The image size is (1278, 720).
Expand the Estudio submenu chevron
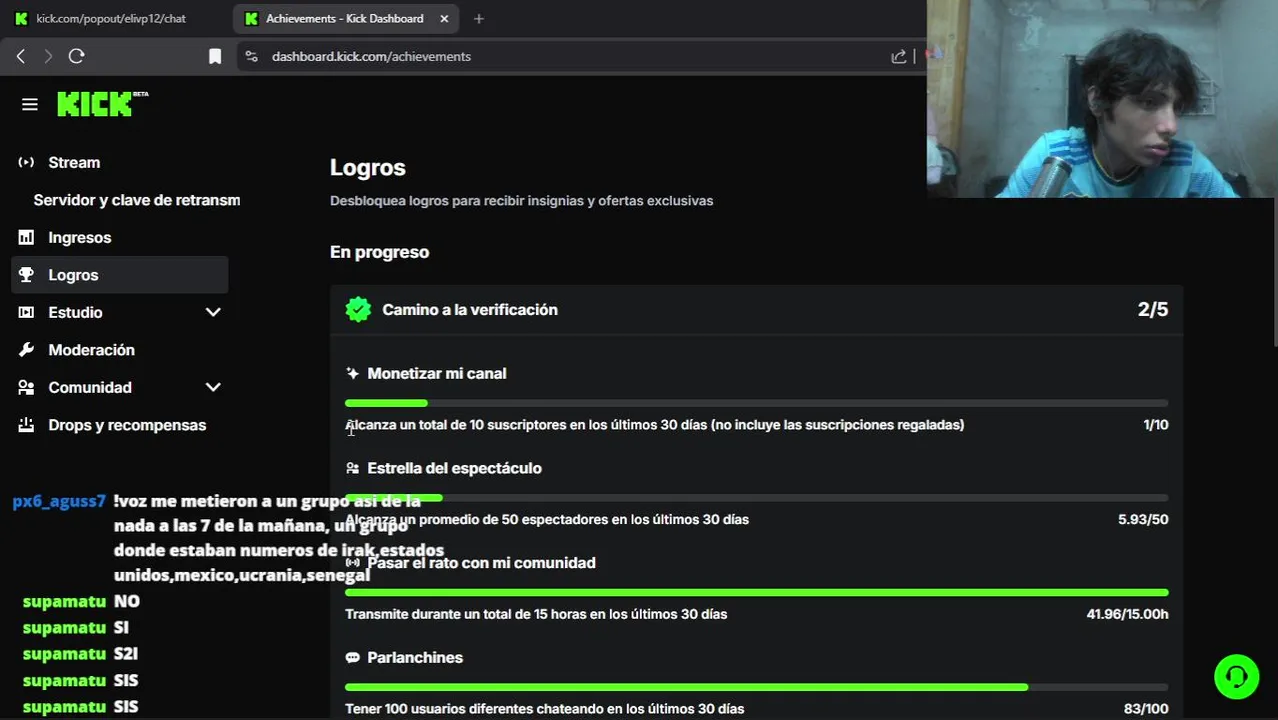click(x=213, y=312)
